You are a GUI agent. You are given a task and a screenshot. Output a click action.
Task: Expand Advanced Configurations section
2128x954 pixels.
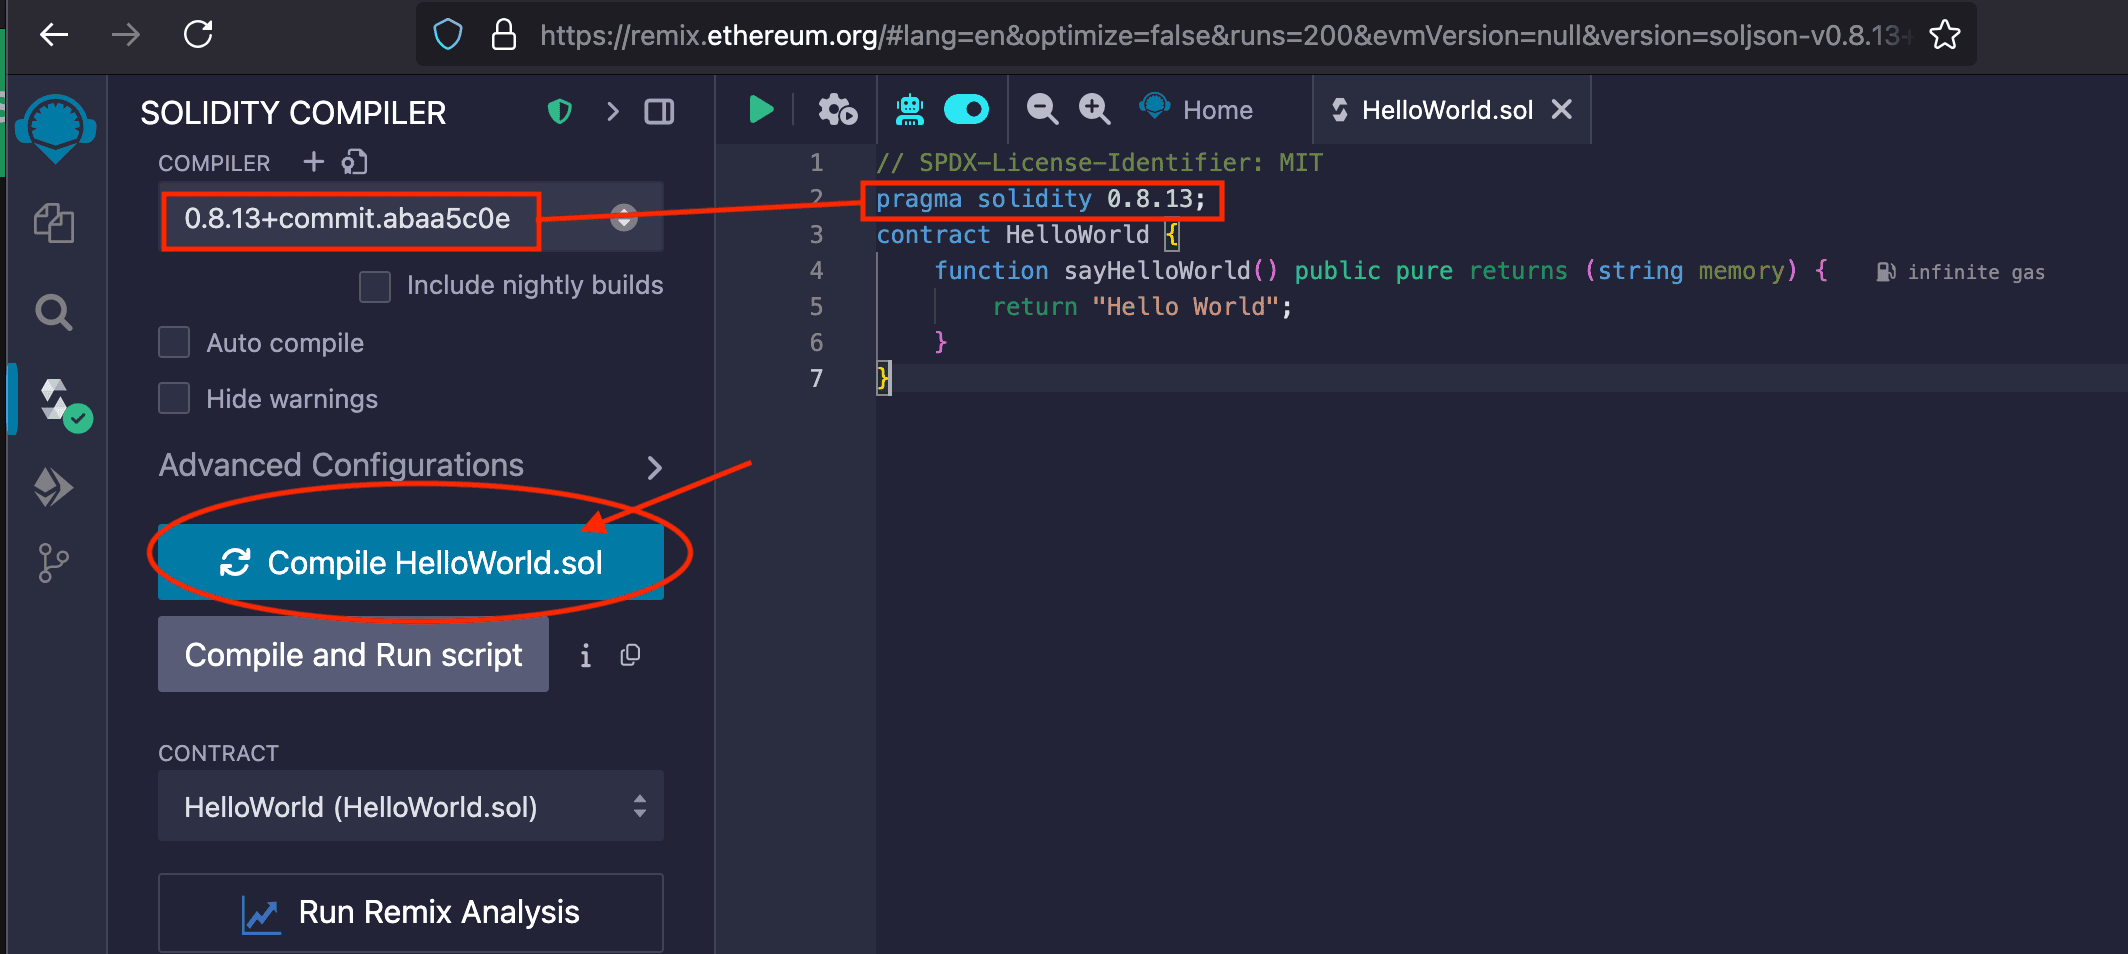[x=410, y=466]
